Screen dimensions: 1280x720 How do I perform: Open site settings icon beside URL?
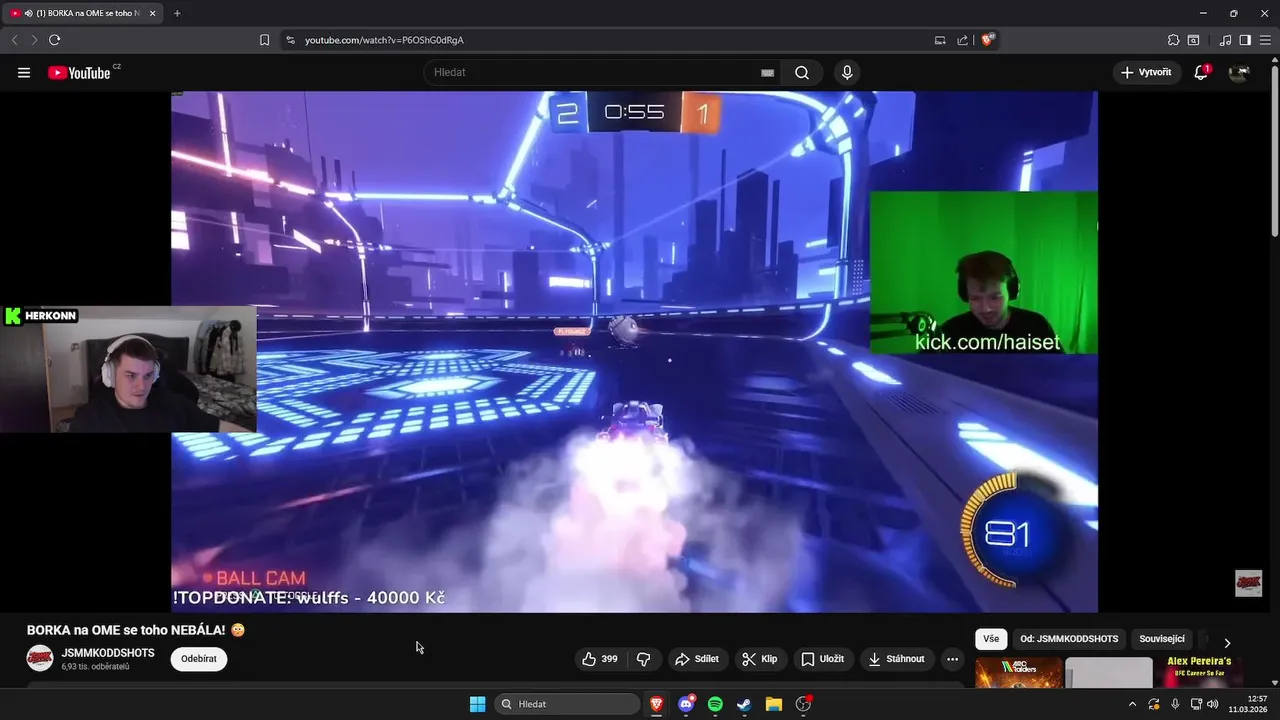point(290,40)
